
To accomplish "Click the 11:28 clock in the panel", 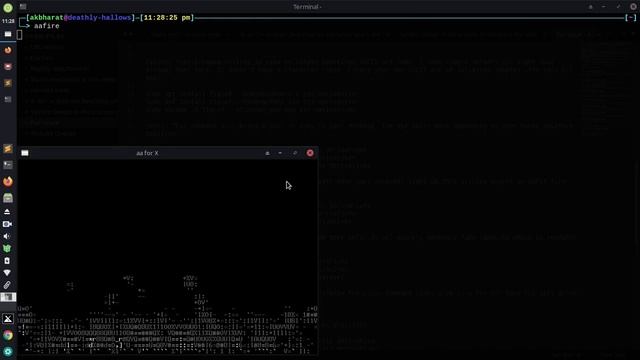I will click(x=8, y=21).
